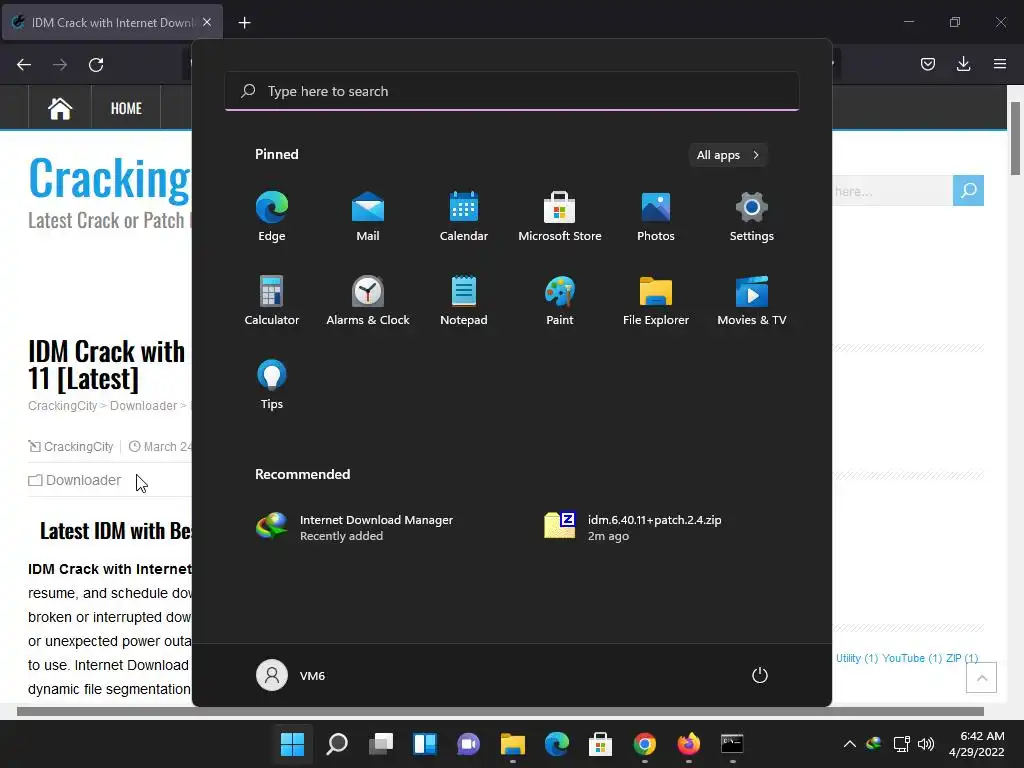Go forward in the Firefox browser

60,65
